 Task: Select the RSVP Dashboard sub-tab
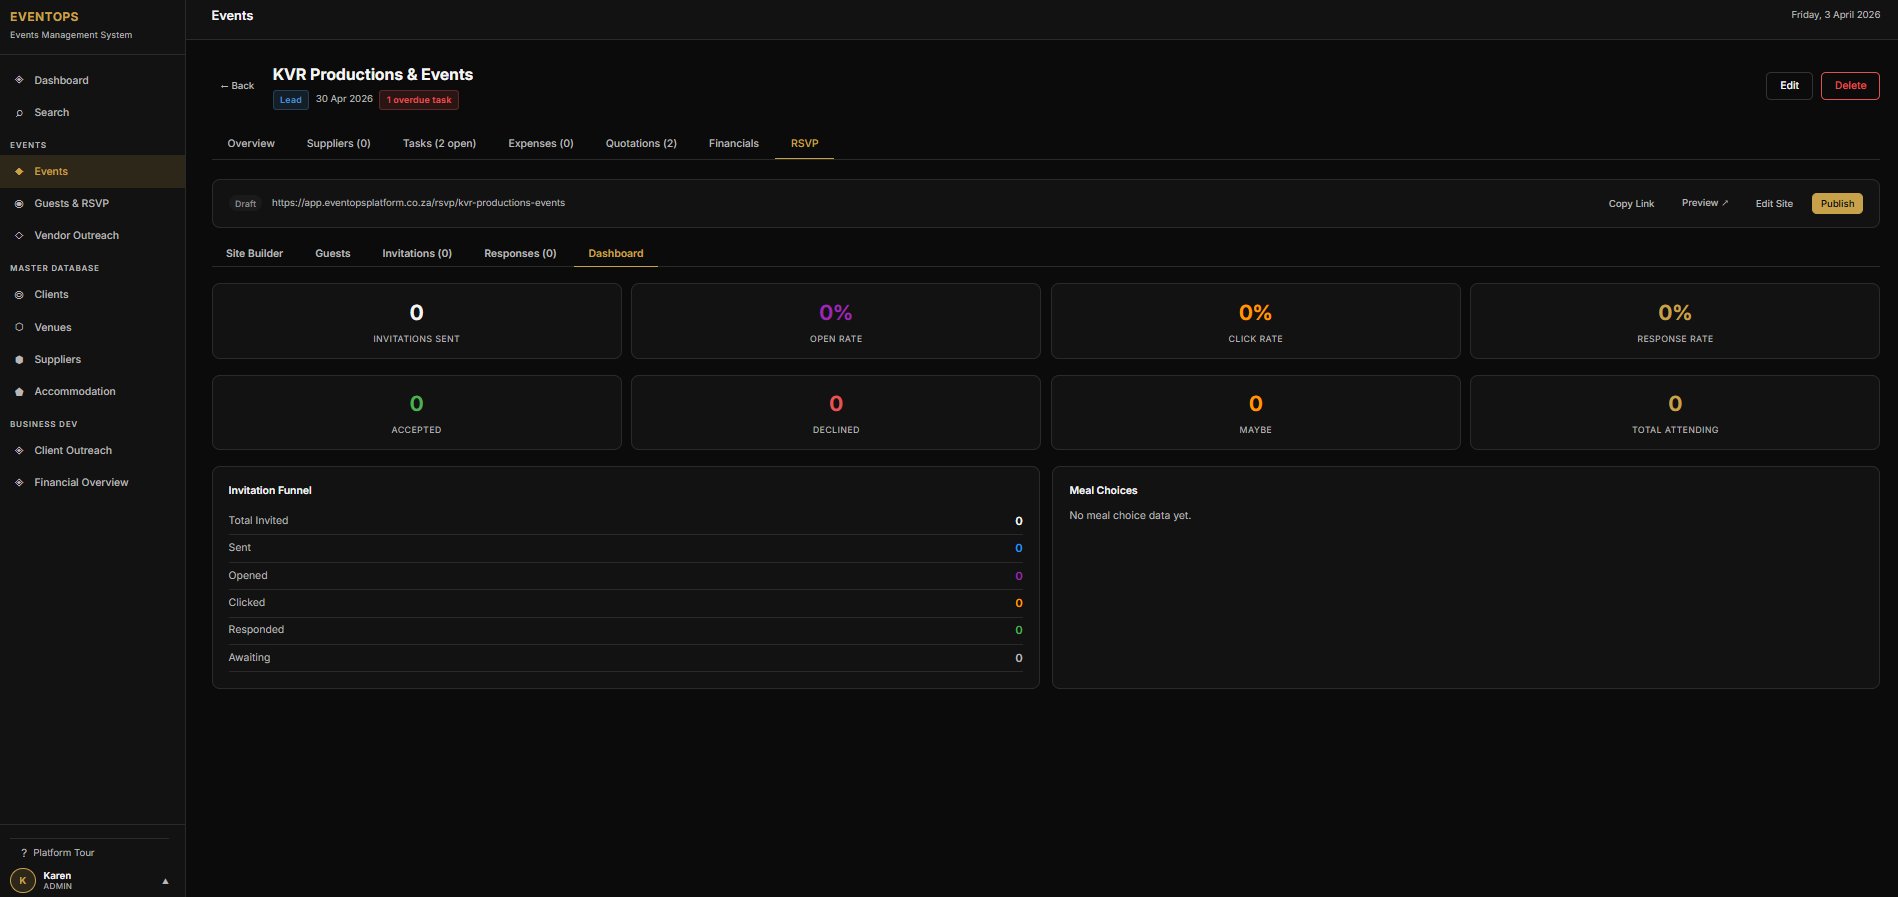pyautogui.click(x=616, y=254)
